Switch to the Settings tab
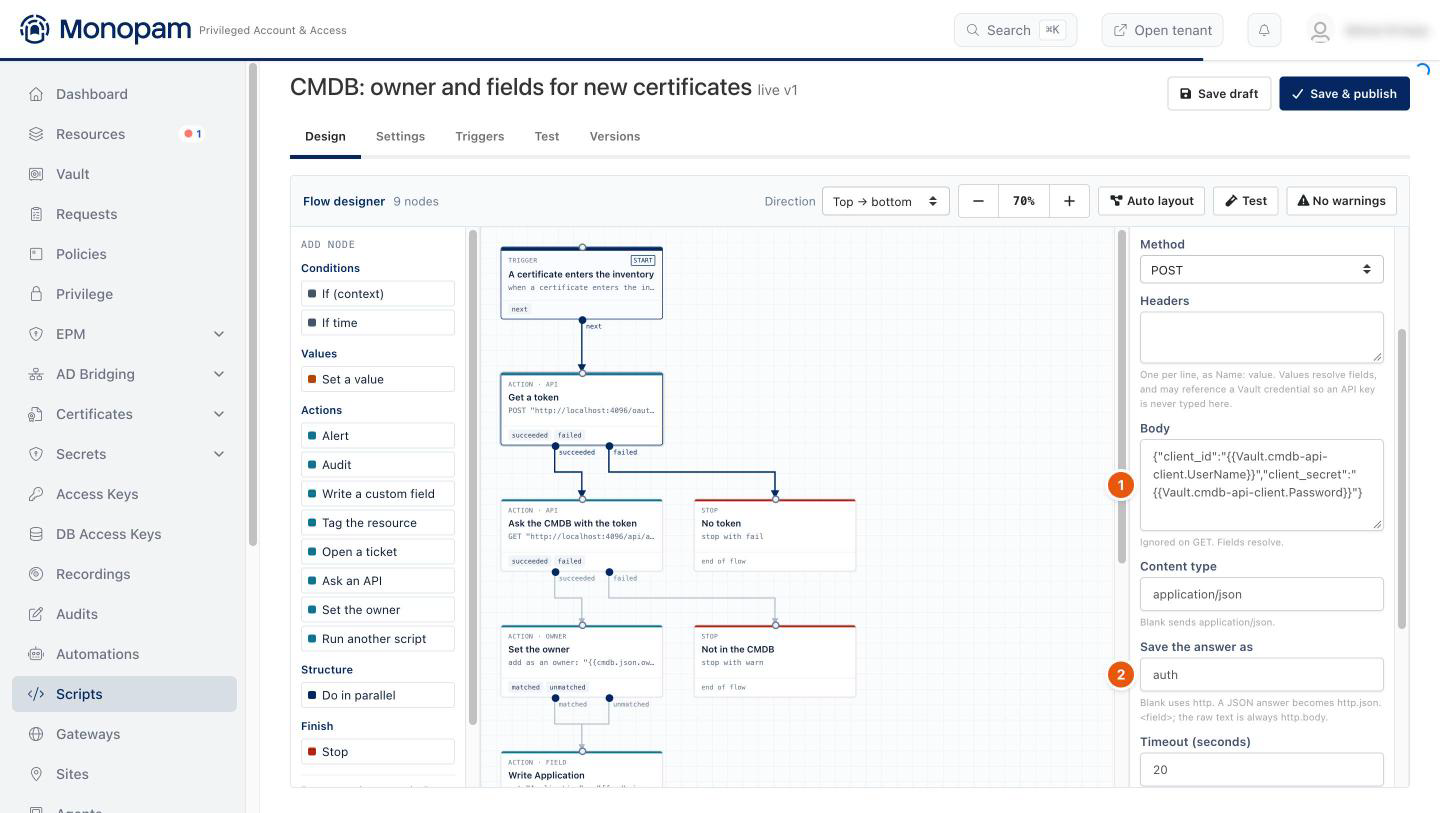The image size is (1440, 813). (x=400, y=136)
